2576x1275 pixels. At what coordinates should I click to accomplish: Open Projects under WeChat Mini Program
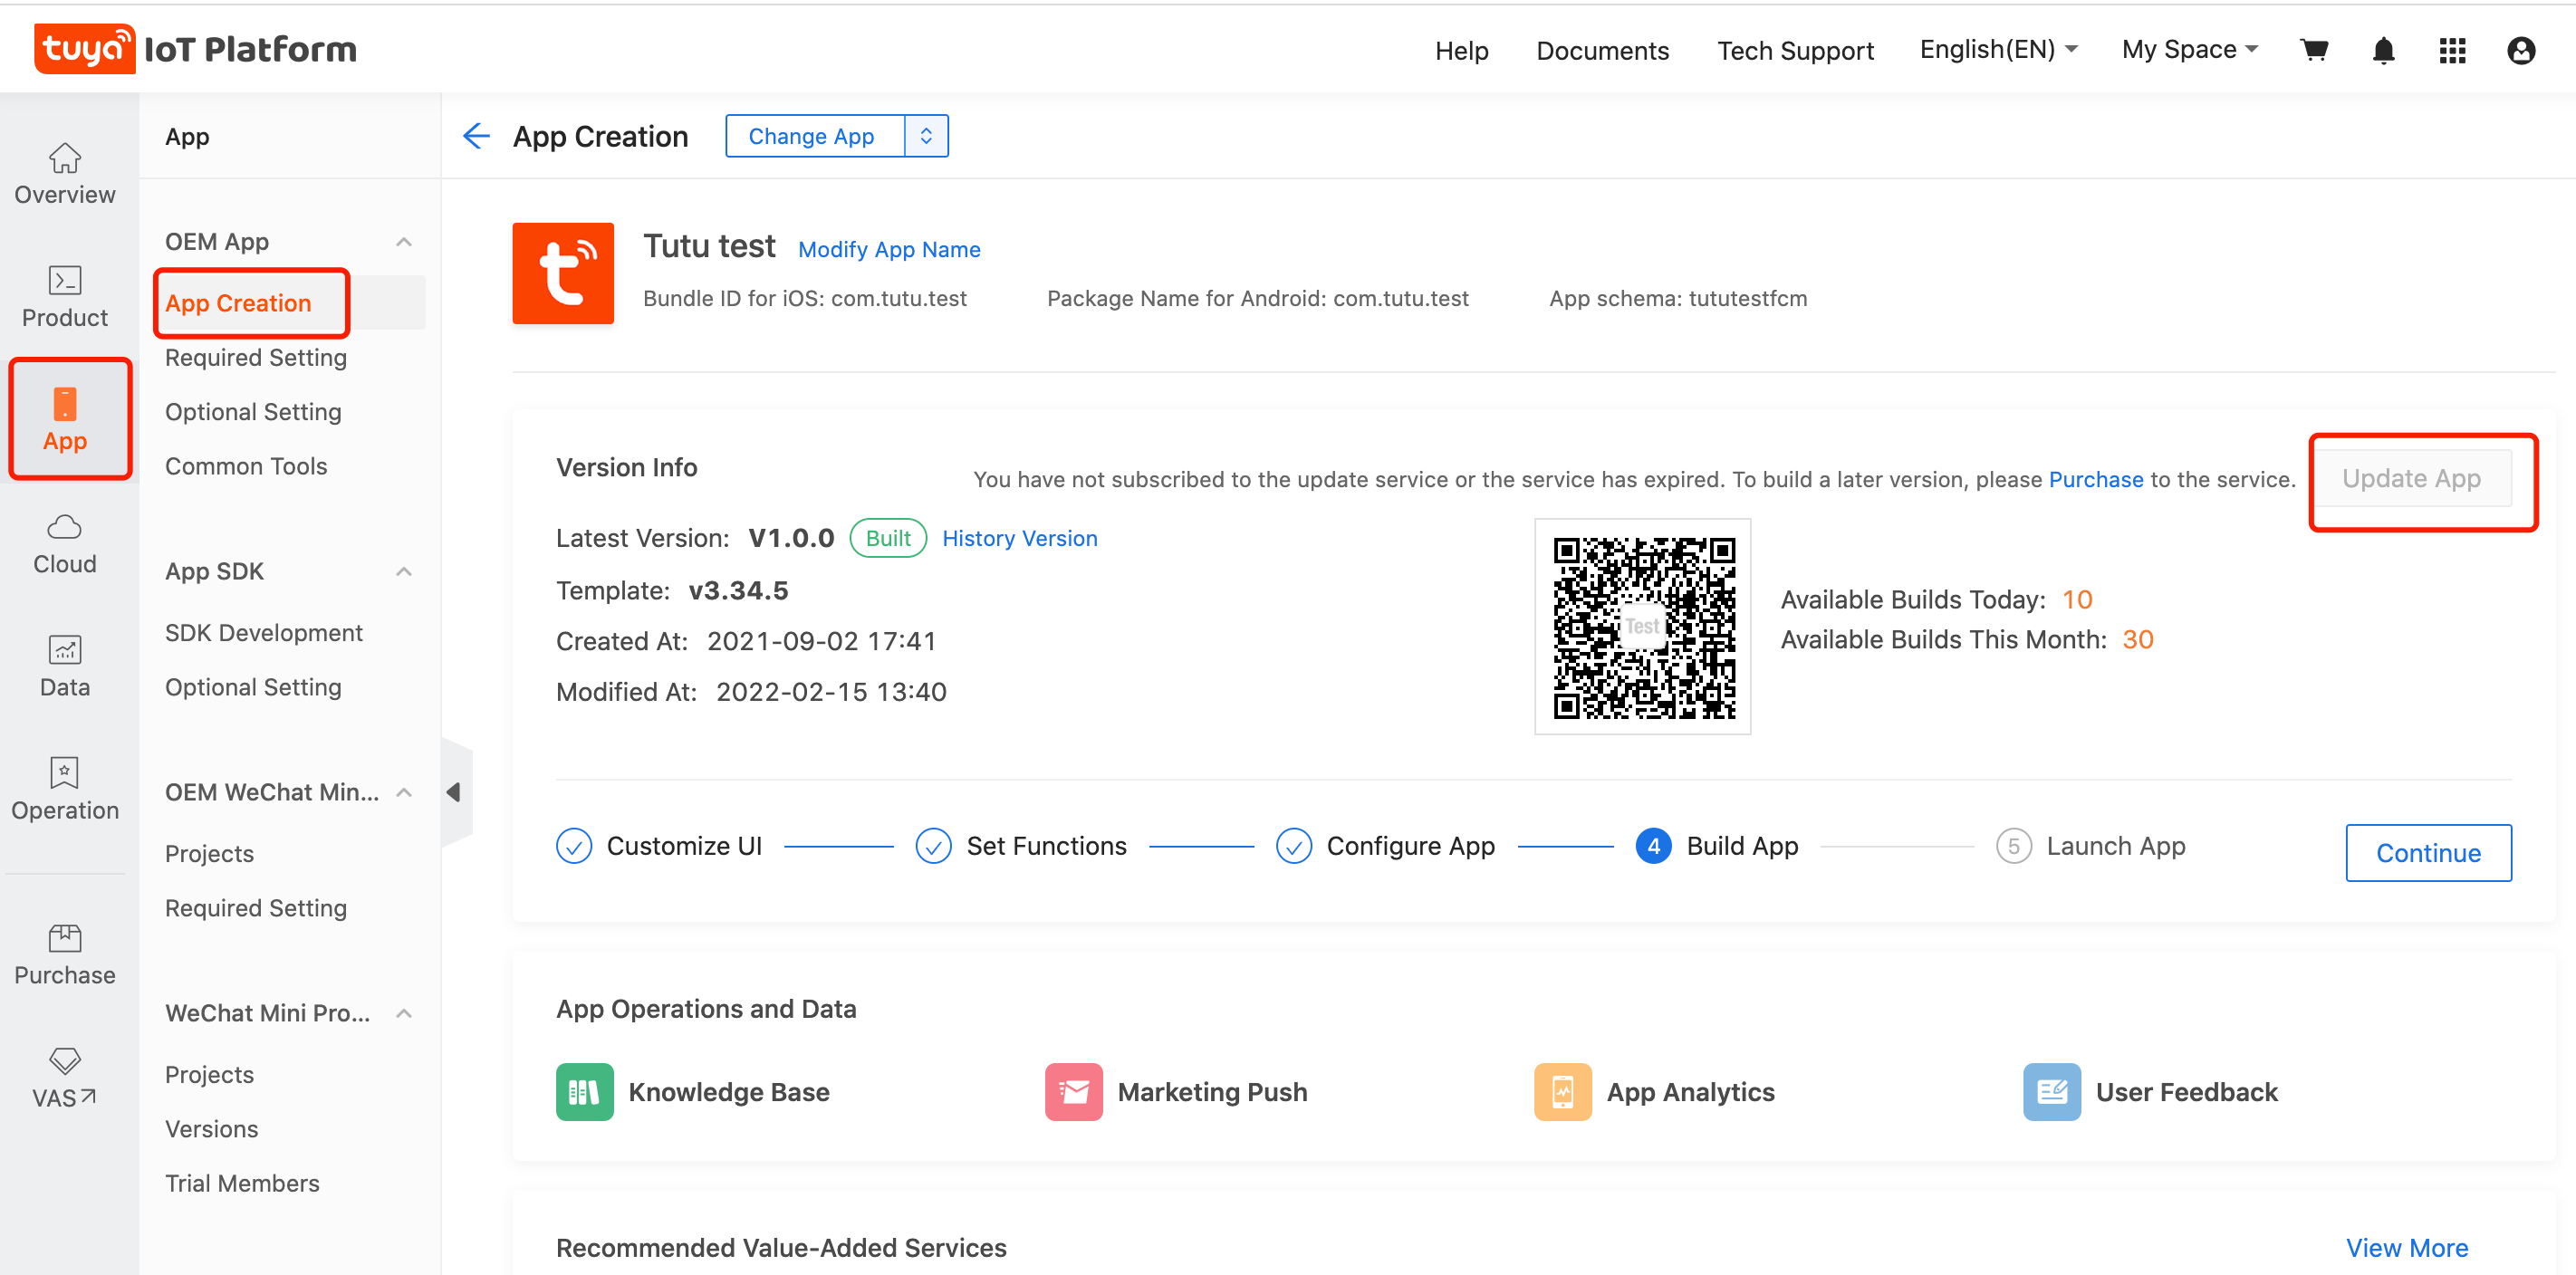coord(210,1074)
